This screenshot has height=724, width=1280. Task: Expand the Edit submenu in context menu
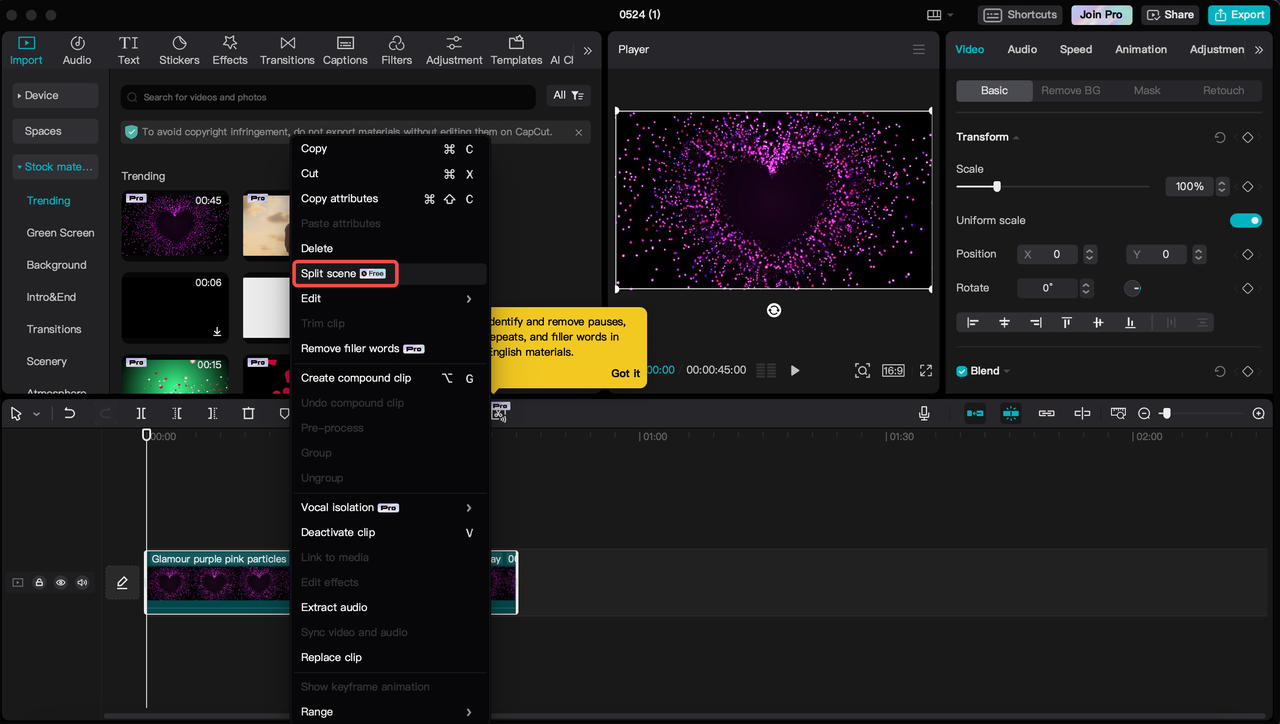pyautogui.click(x=389, y=298)
